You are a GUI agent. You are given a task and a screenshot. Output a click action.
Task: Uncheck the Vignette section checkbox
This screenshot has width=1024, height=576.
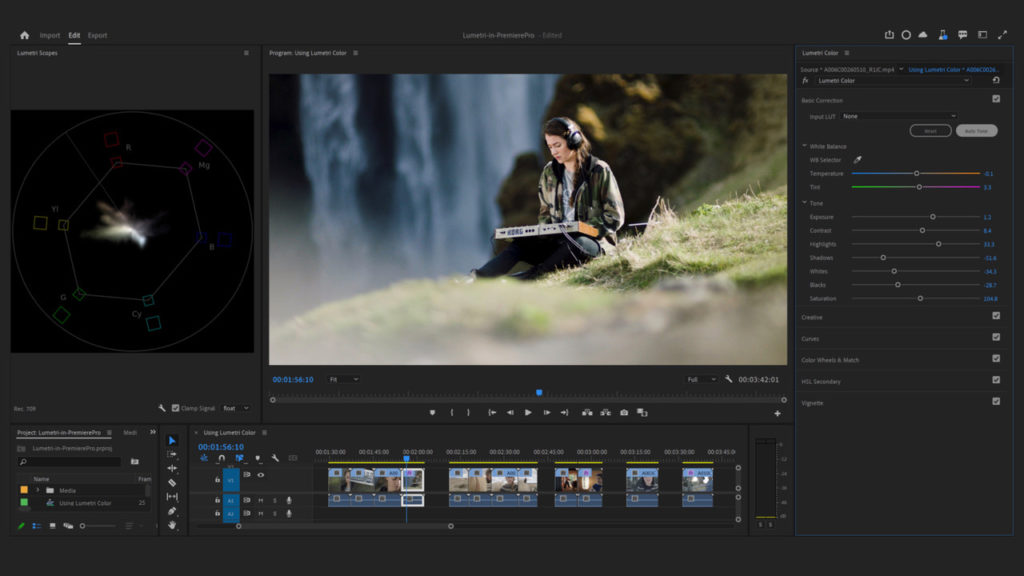[995, 402]
